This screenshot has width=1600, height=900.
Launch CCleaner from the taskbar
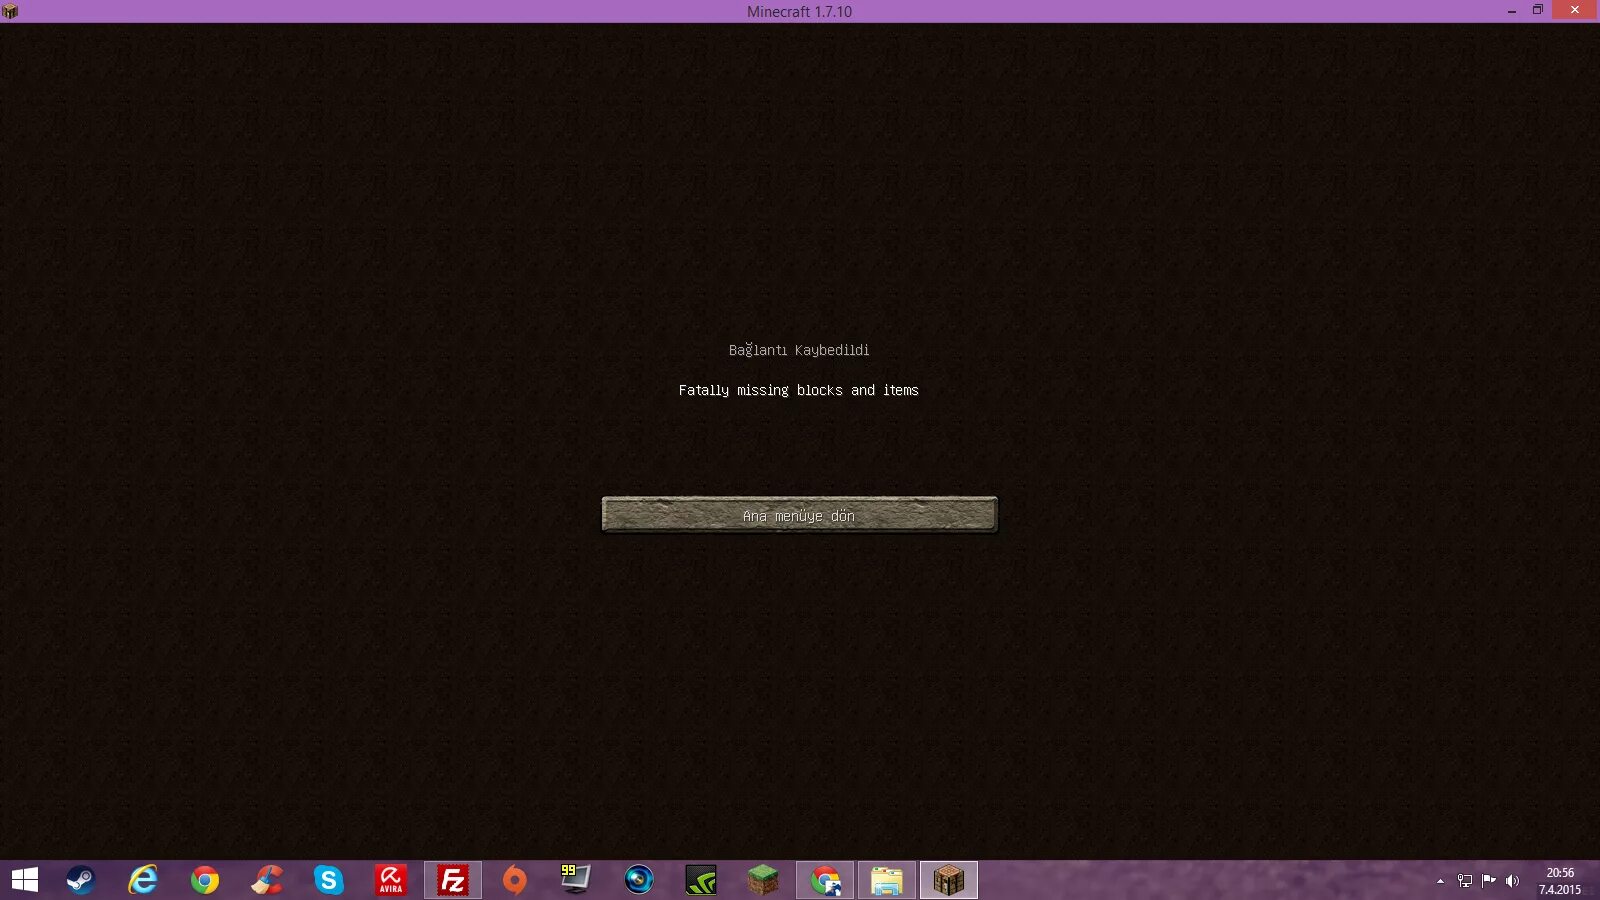click(267, 880)
